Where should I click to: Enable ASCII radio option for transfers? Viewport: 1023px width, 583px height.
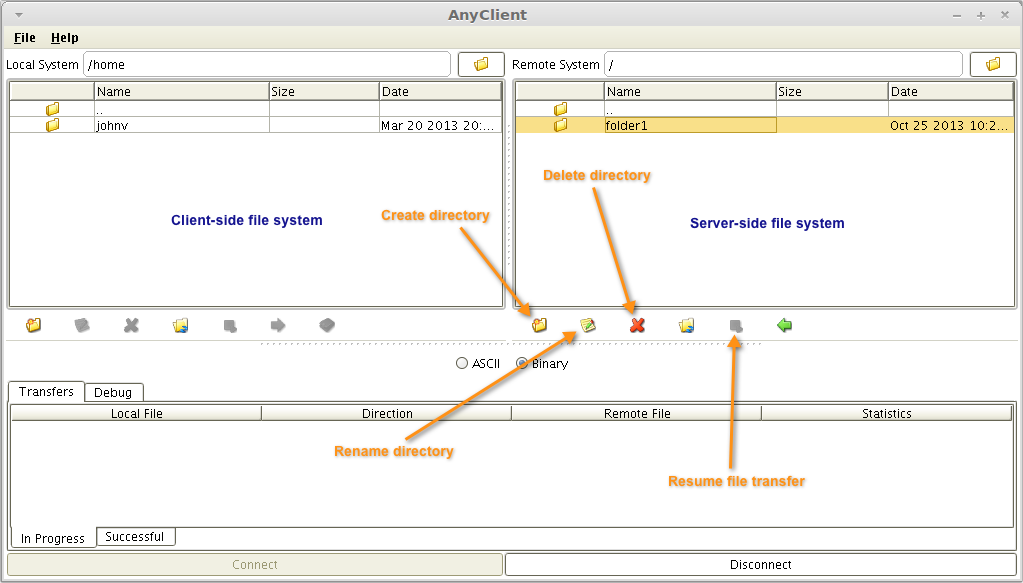pyautogui.click(x=462, y=363)
